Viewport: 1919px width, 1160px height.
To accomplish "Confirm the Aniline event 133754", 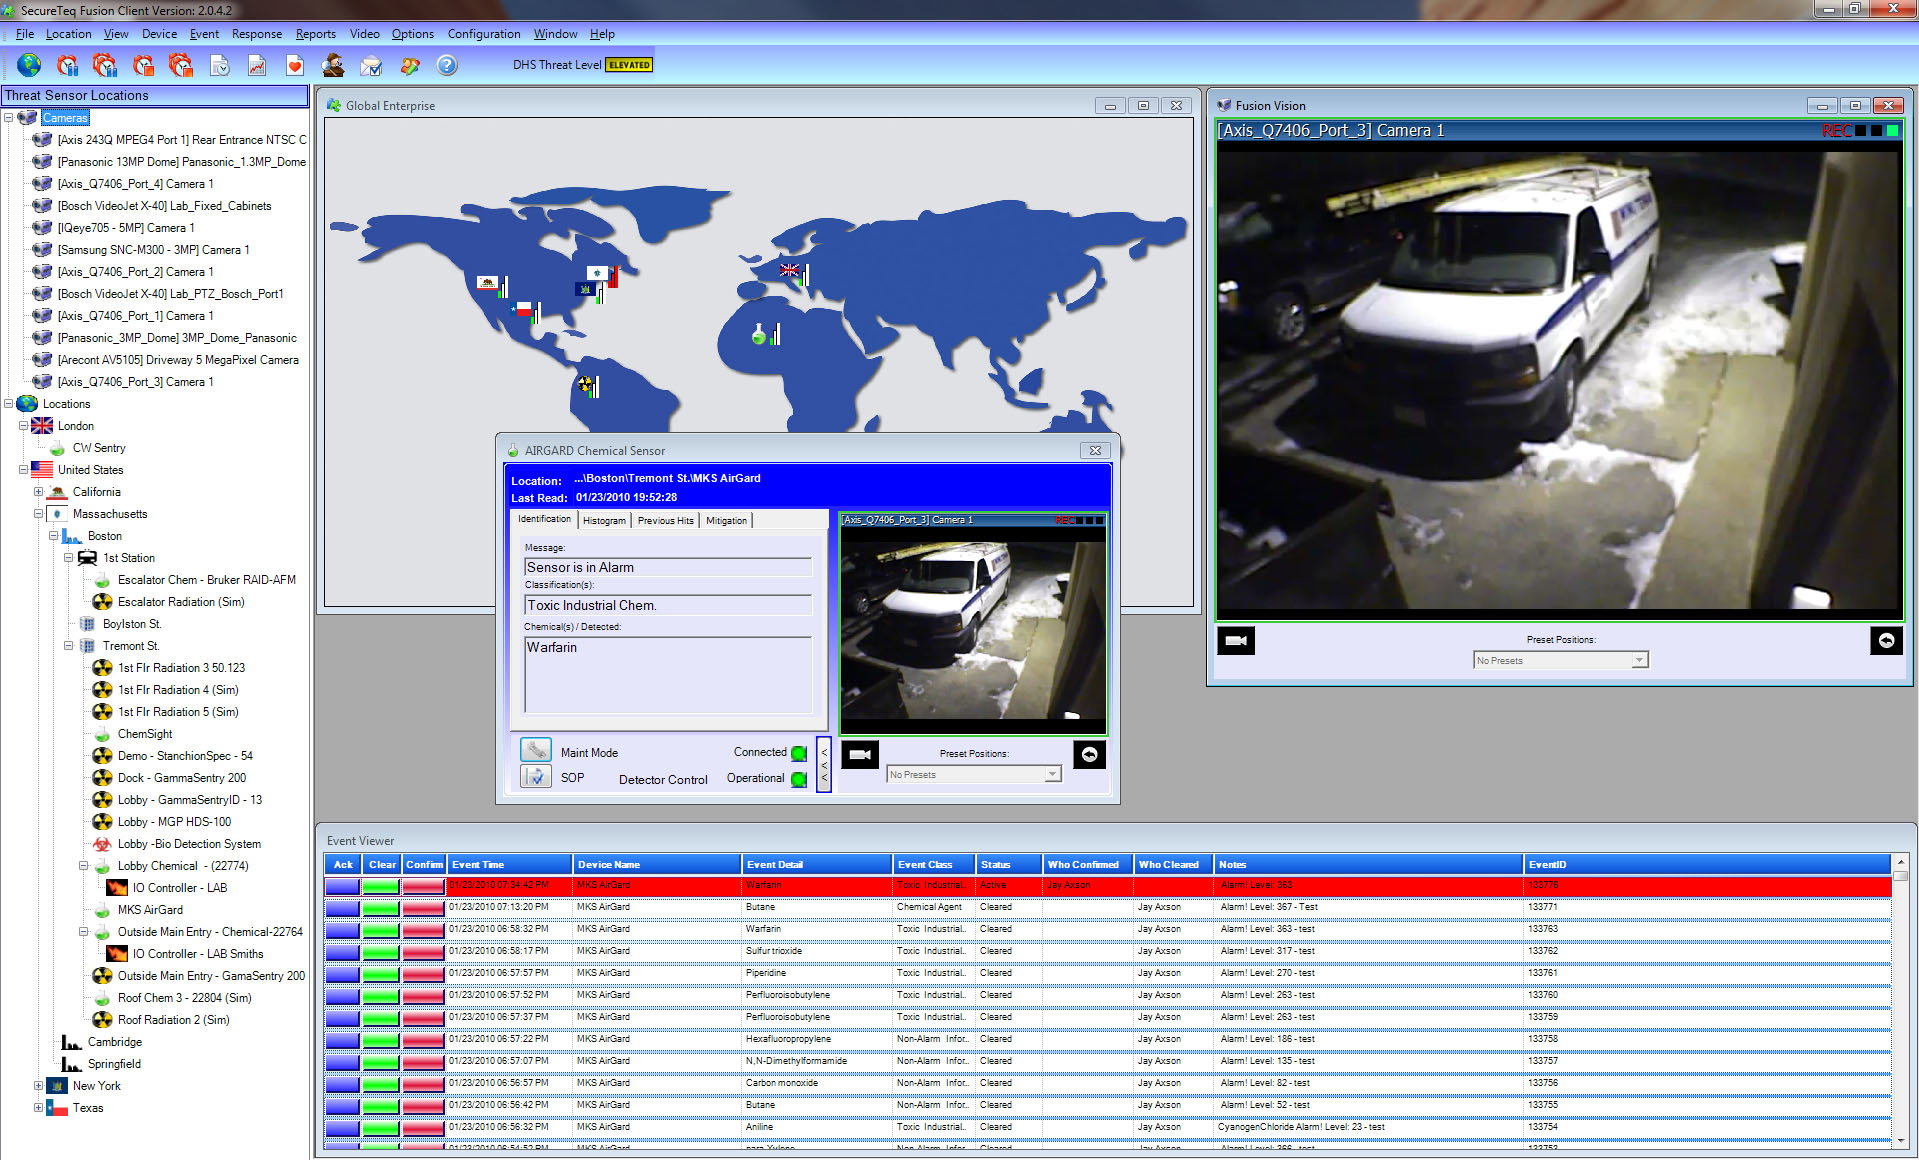I will tap(423, 1128).
